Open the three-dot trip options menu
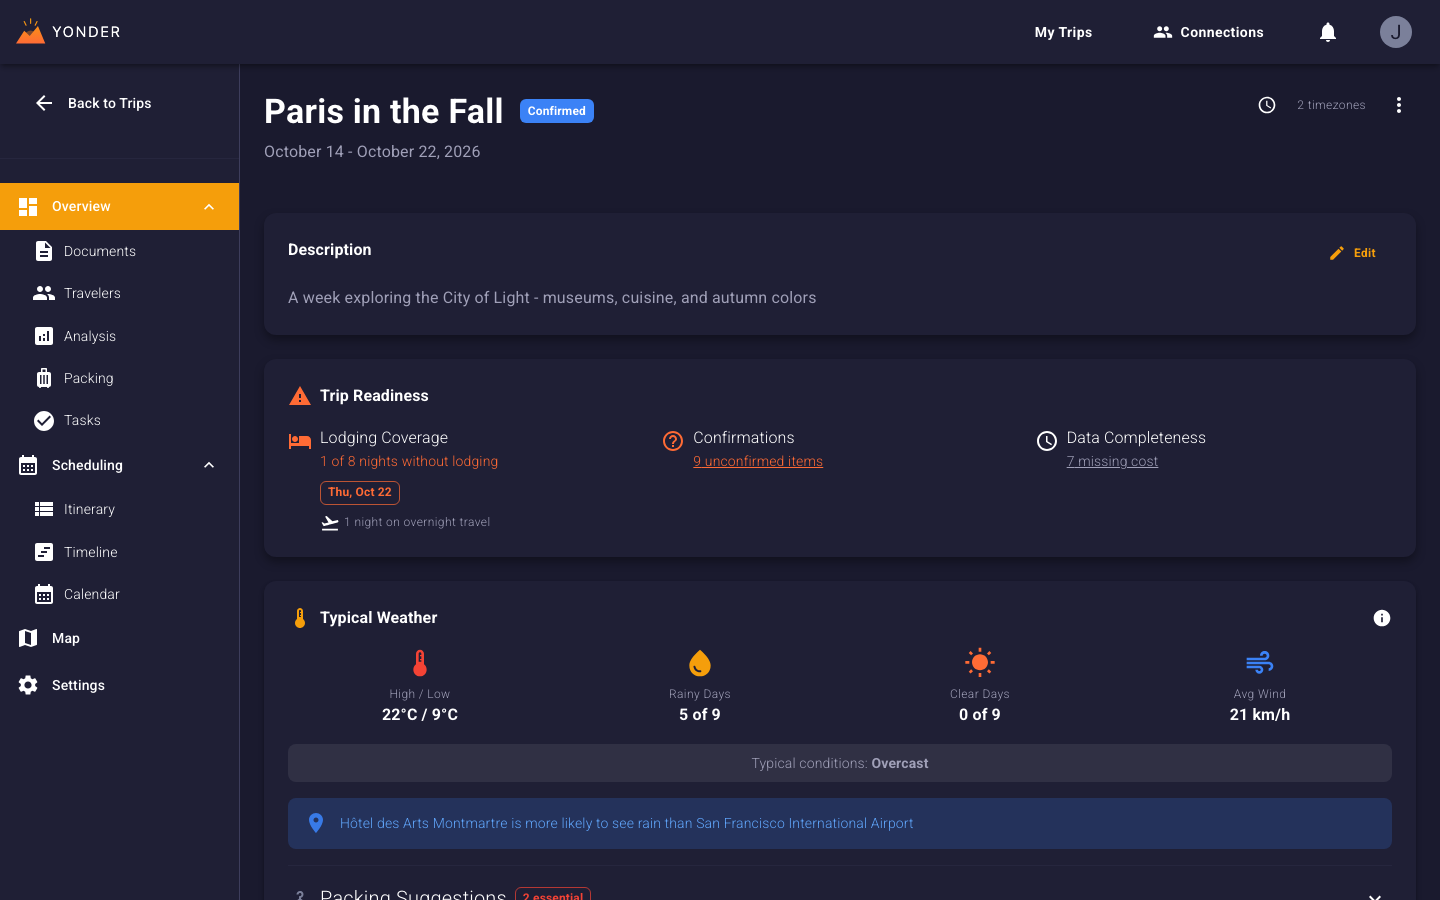 coord(1399,104)
